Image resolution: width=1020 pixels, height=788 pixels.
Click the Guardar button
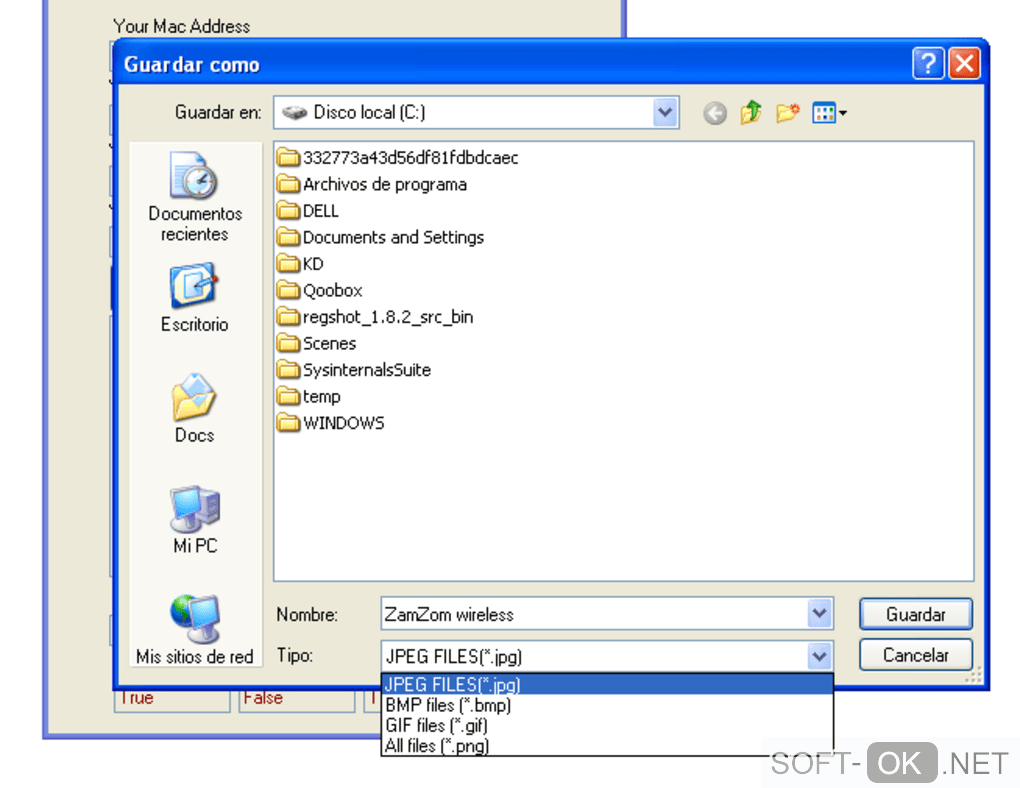[x=915, y=614]
